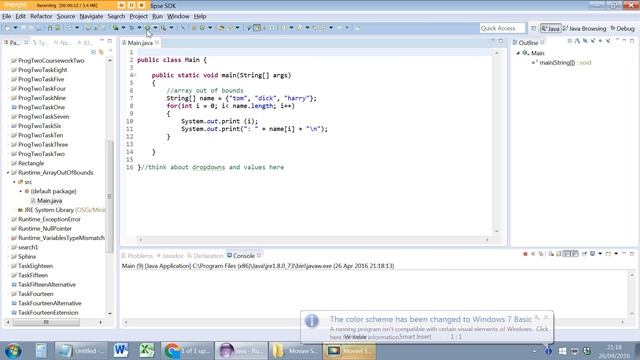The image size is (640, 360).
Task: Open Excel from the taskbar
Action: click(147, 351)
